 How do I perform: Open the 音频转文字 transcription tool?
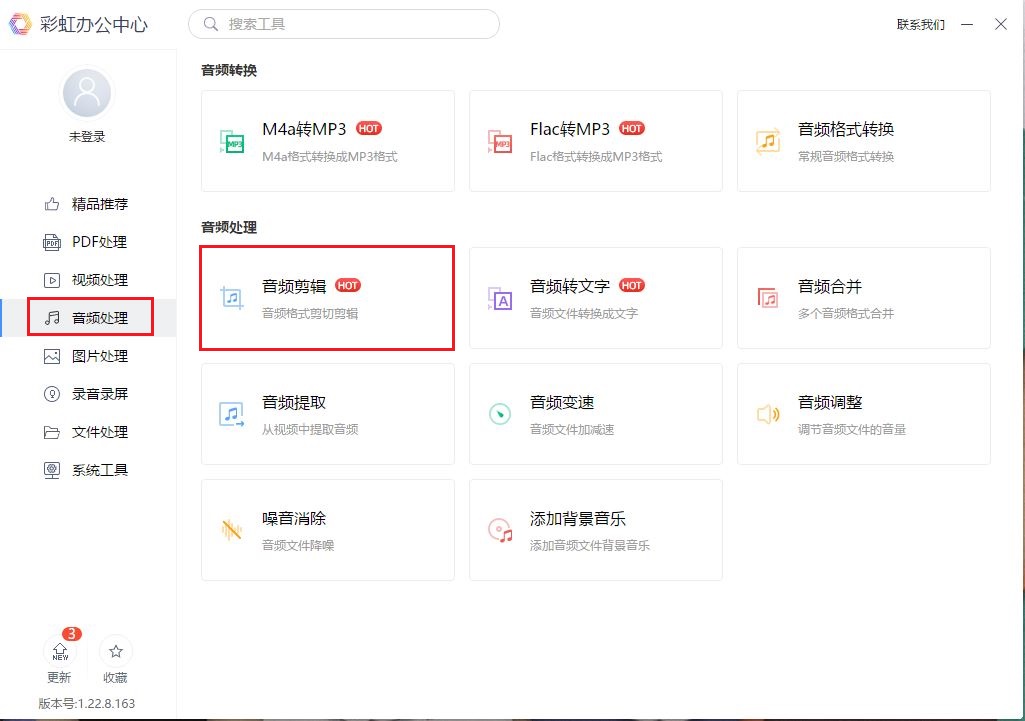595,297
